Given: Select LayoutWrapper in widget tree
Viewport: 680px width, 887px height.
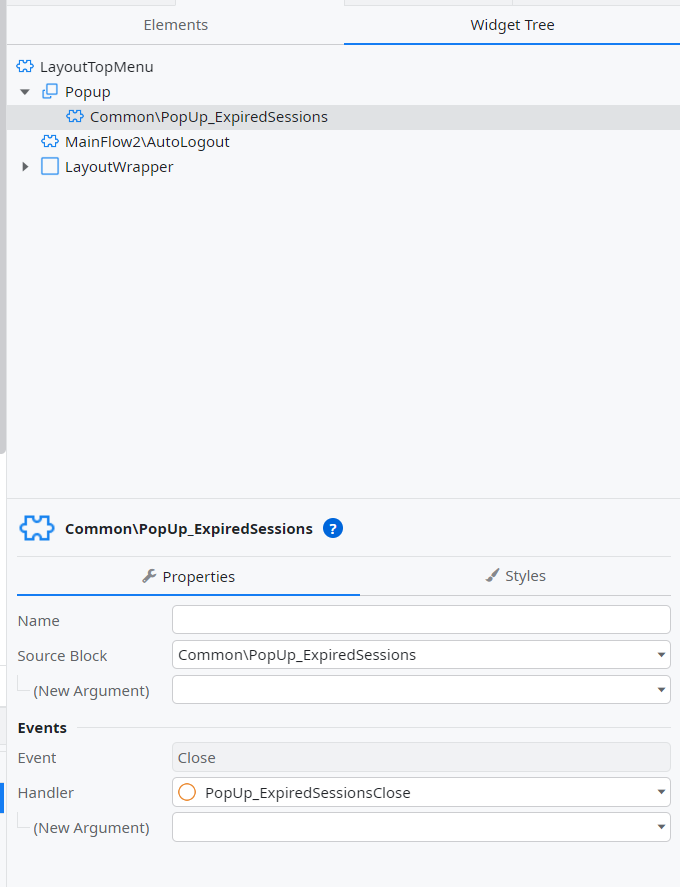Looking at the screenshot, I should pyautogui.click(x=119, y=167).
